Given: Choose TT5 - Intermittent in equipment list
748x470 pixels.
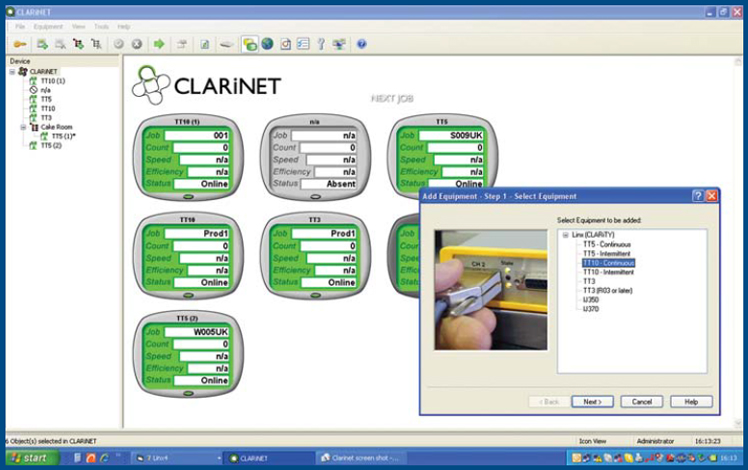Looking at the screenshot, I should (606, 253).
